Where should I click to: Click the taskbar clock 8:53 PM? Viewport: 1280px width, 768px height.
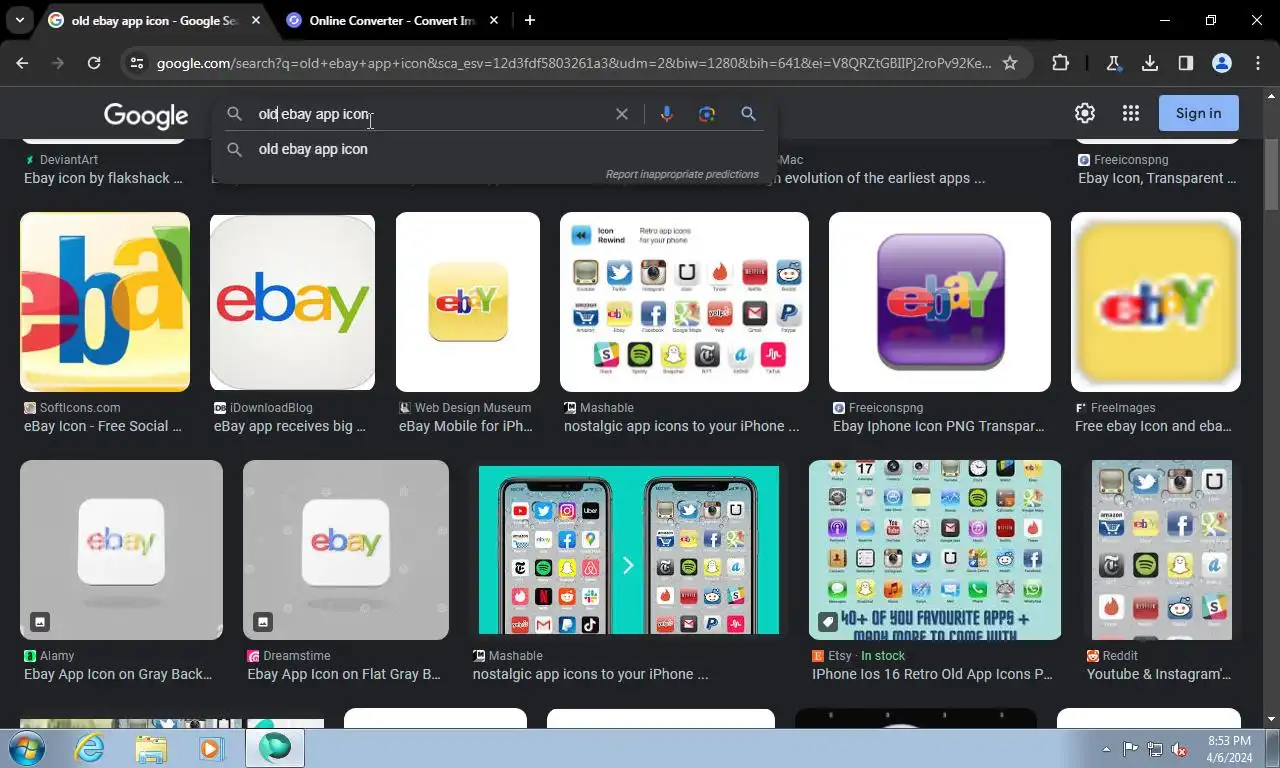[x=1229, y=741]
